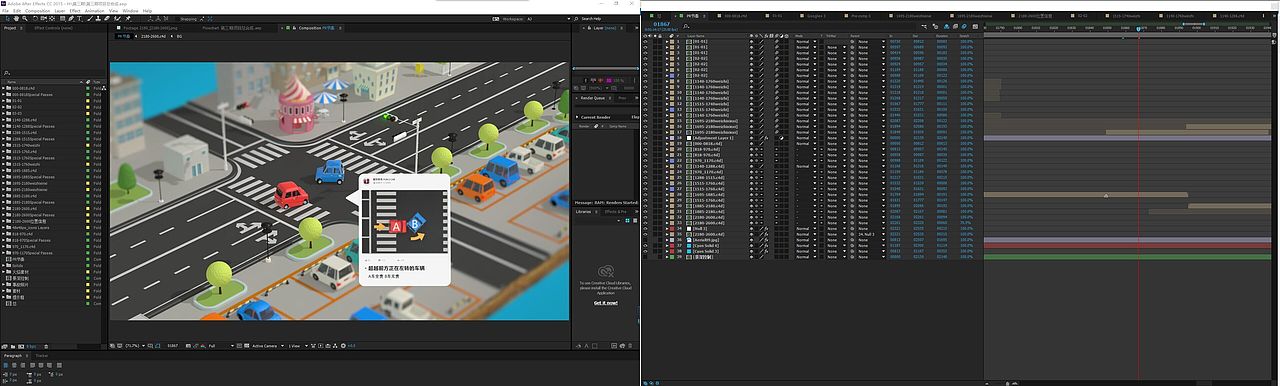Hide the Aerial01.jpg layer eye toggle
Screen dimensions: 1280x386
[x=646, y=240]
